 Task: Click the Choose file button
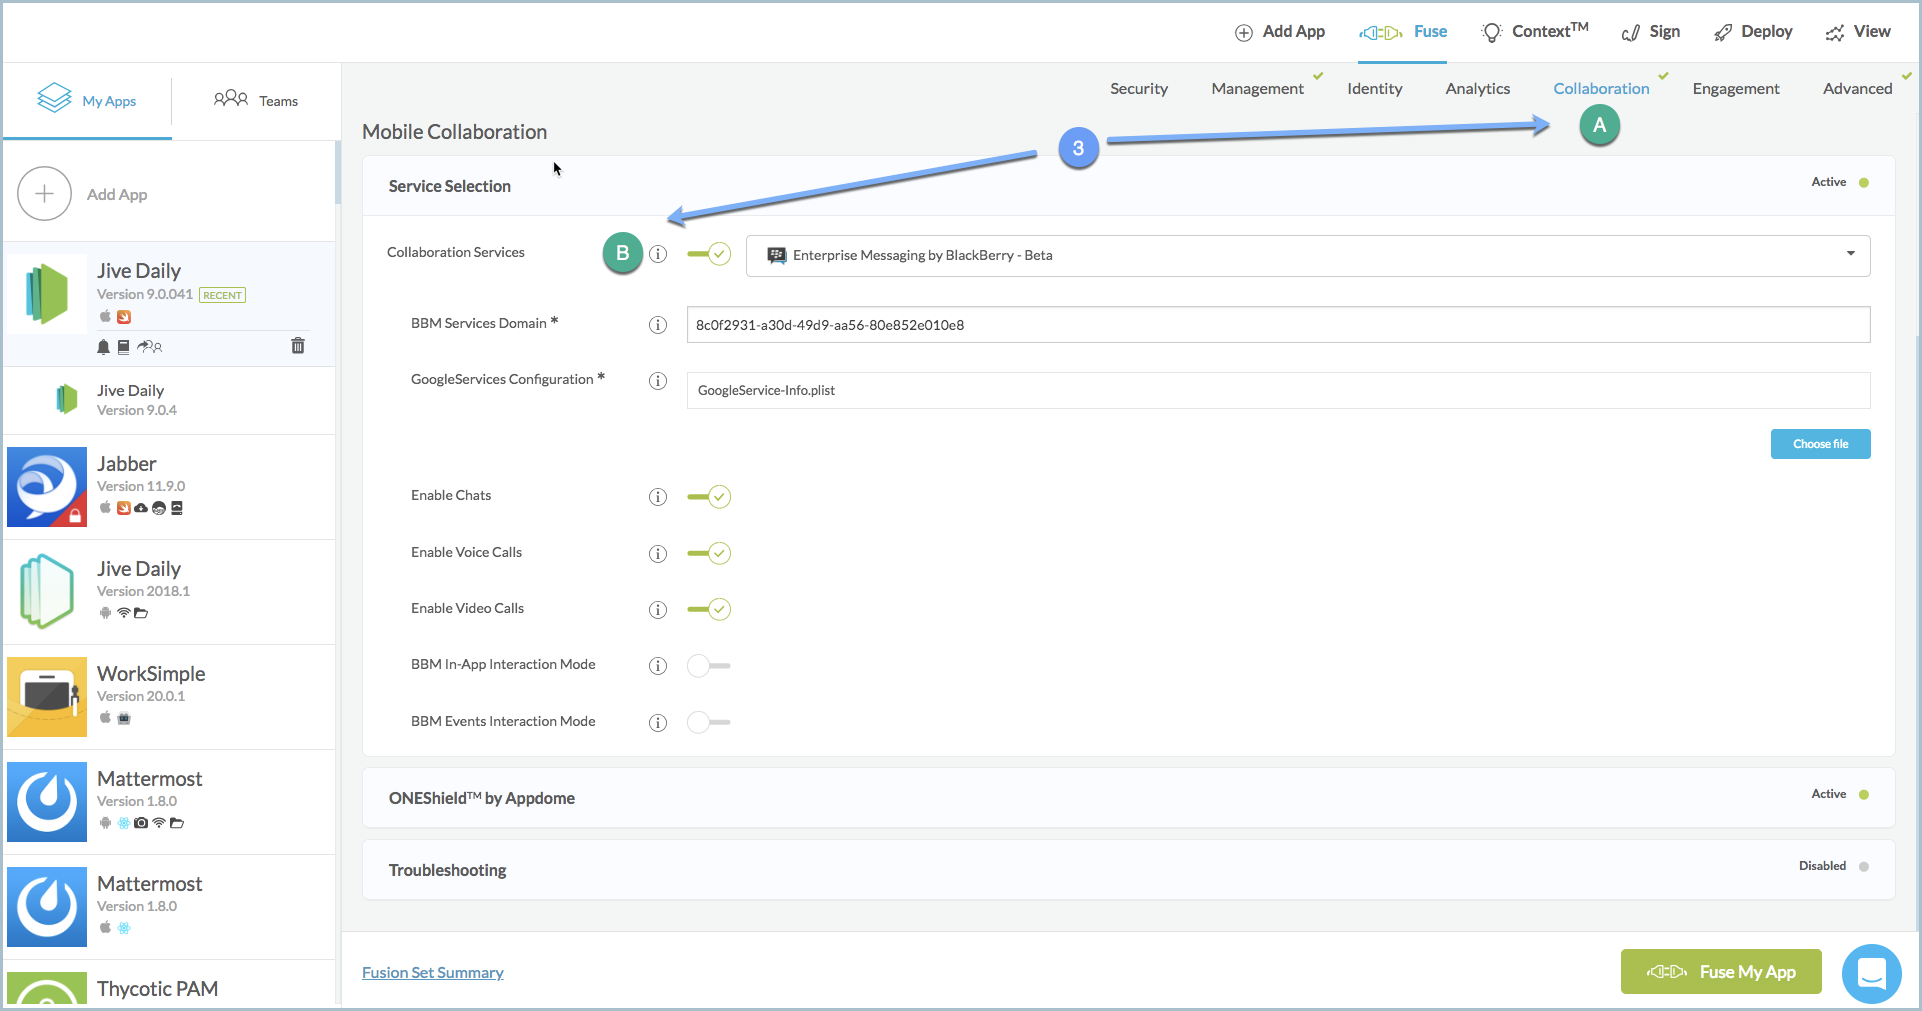tap(1820, 444)
